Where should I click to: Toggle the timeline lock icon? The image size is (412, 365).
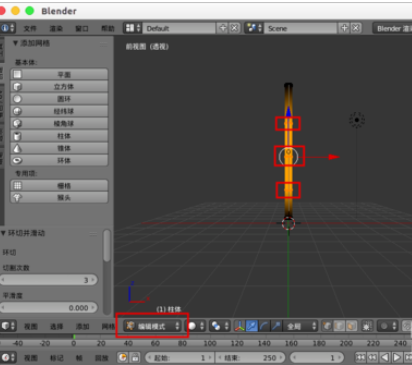(x=135, y=357)
